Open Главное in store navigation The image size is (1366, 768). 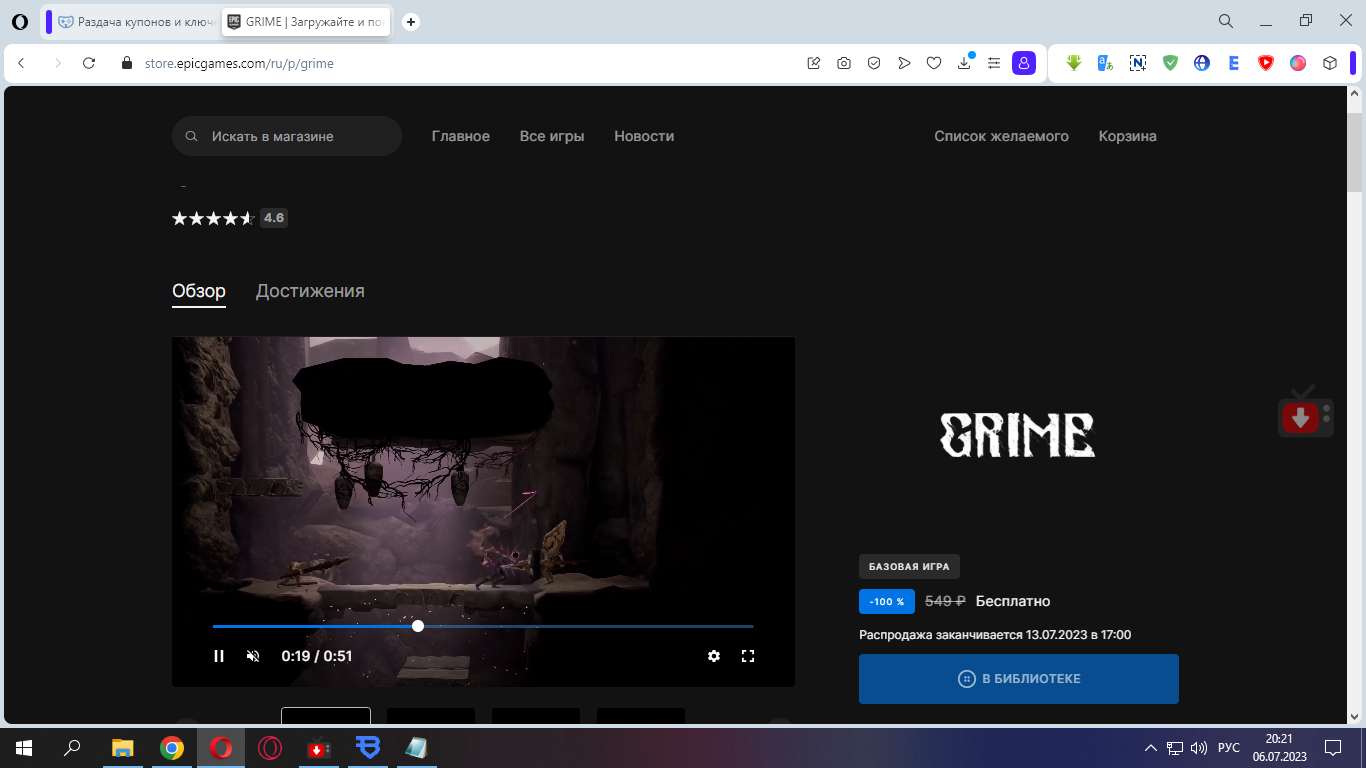click(x=461, y=136)
